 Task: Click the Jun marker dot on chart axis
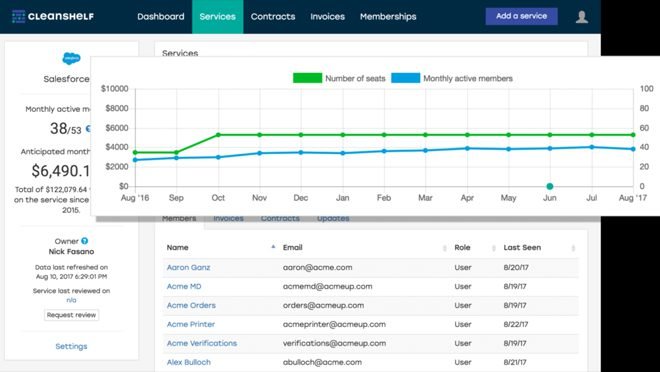pos(550,186)
